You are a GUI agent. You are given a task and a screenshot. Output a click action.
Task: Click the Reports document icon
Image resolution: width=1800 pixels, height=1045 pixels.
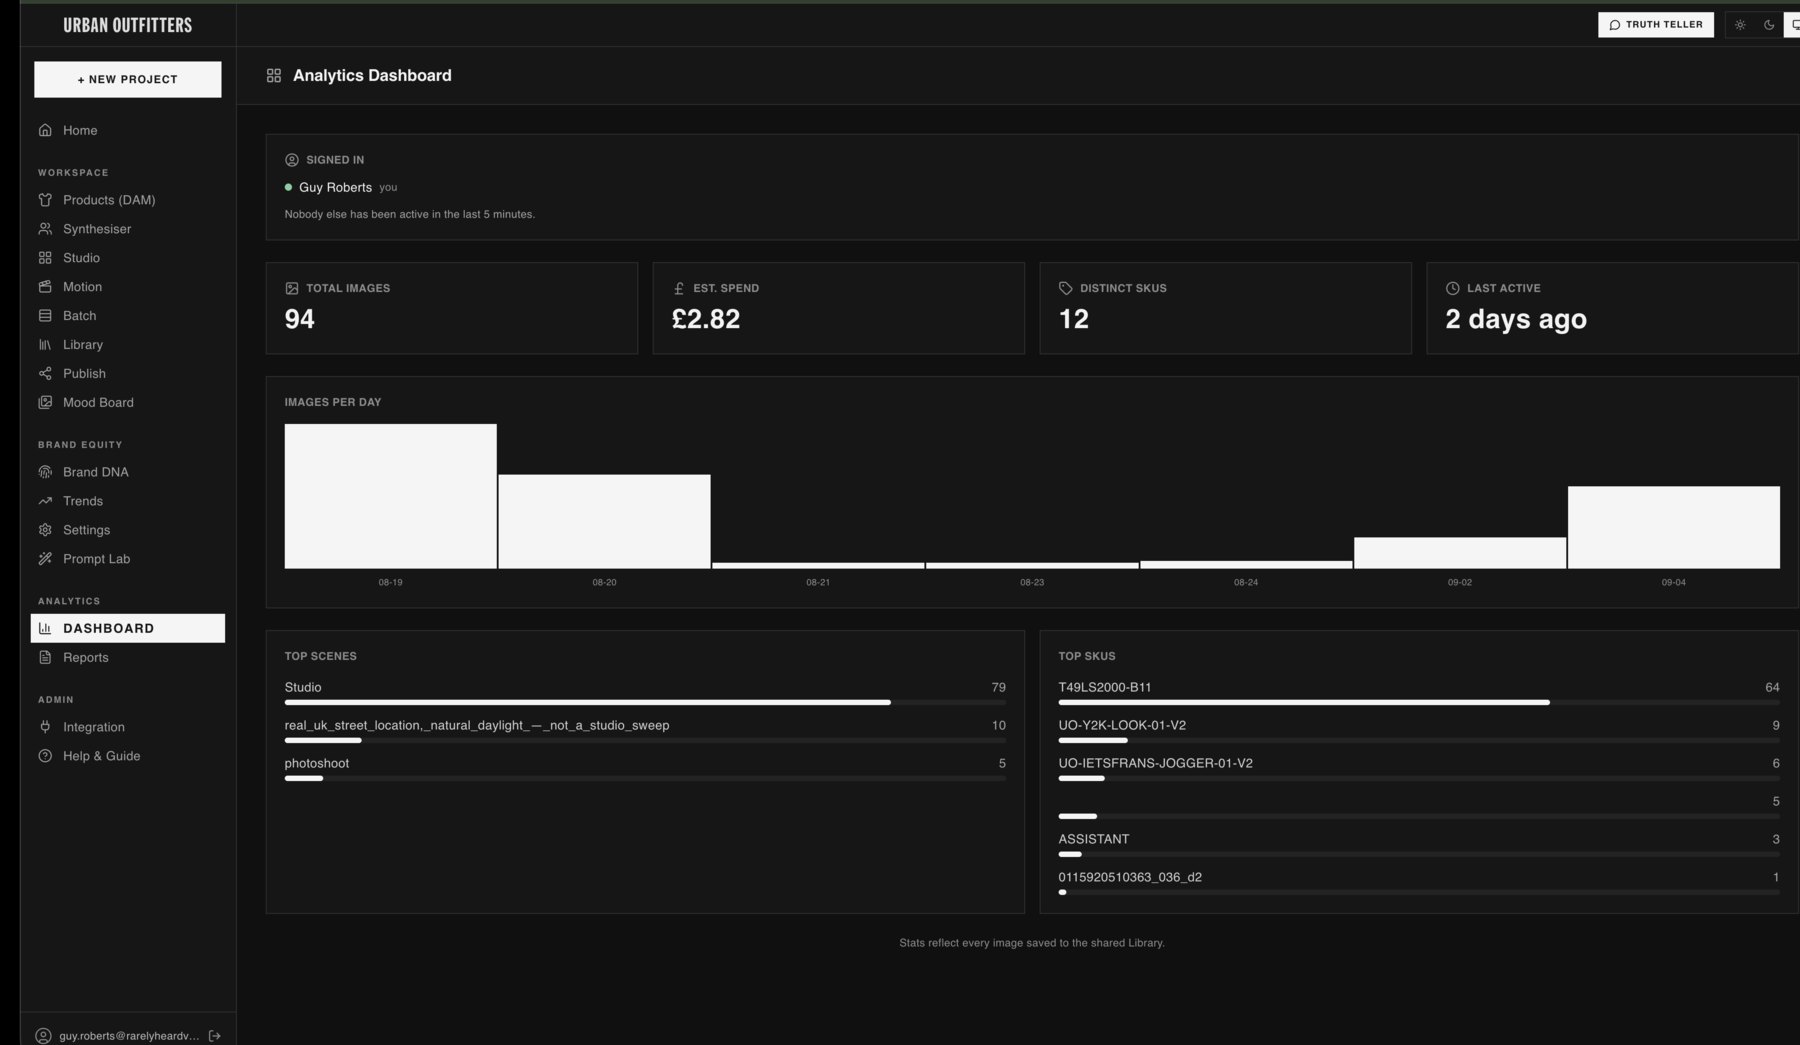pyautogui.click(x=45, y=657)
